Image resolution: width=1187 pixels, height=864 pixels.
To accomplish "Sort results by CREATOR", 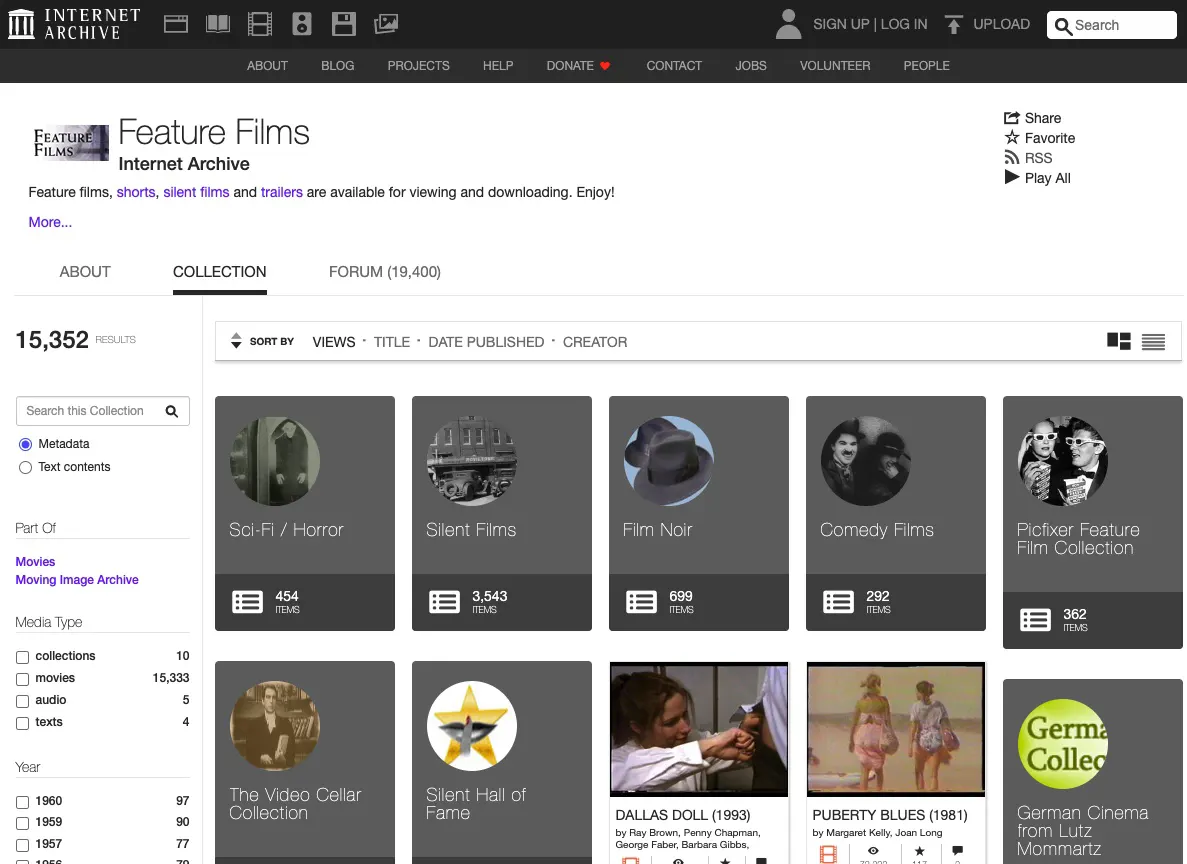I will pos(595,342).
